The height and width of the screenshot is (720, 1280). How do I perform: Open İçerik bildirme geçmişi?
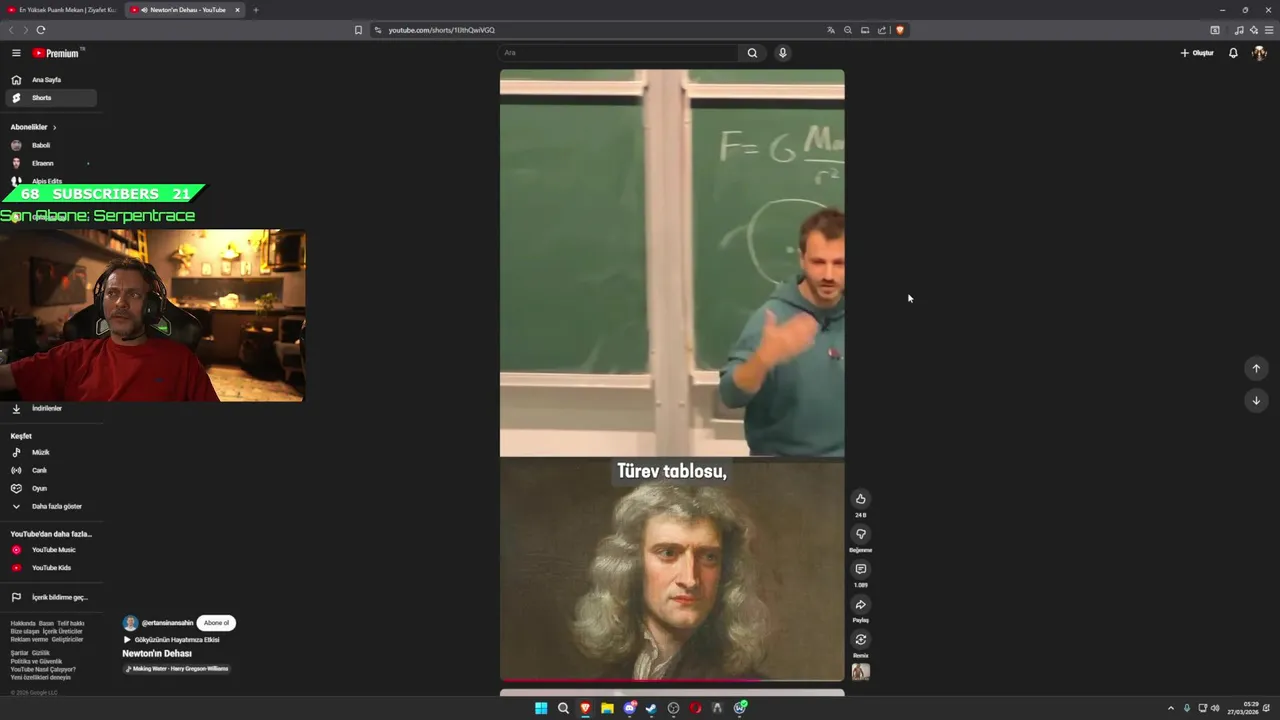50,597
